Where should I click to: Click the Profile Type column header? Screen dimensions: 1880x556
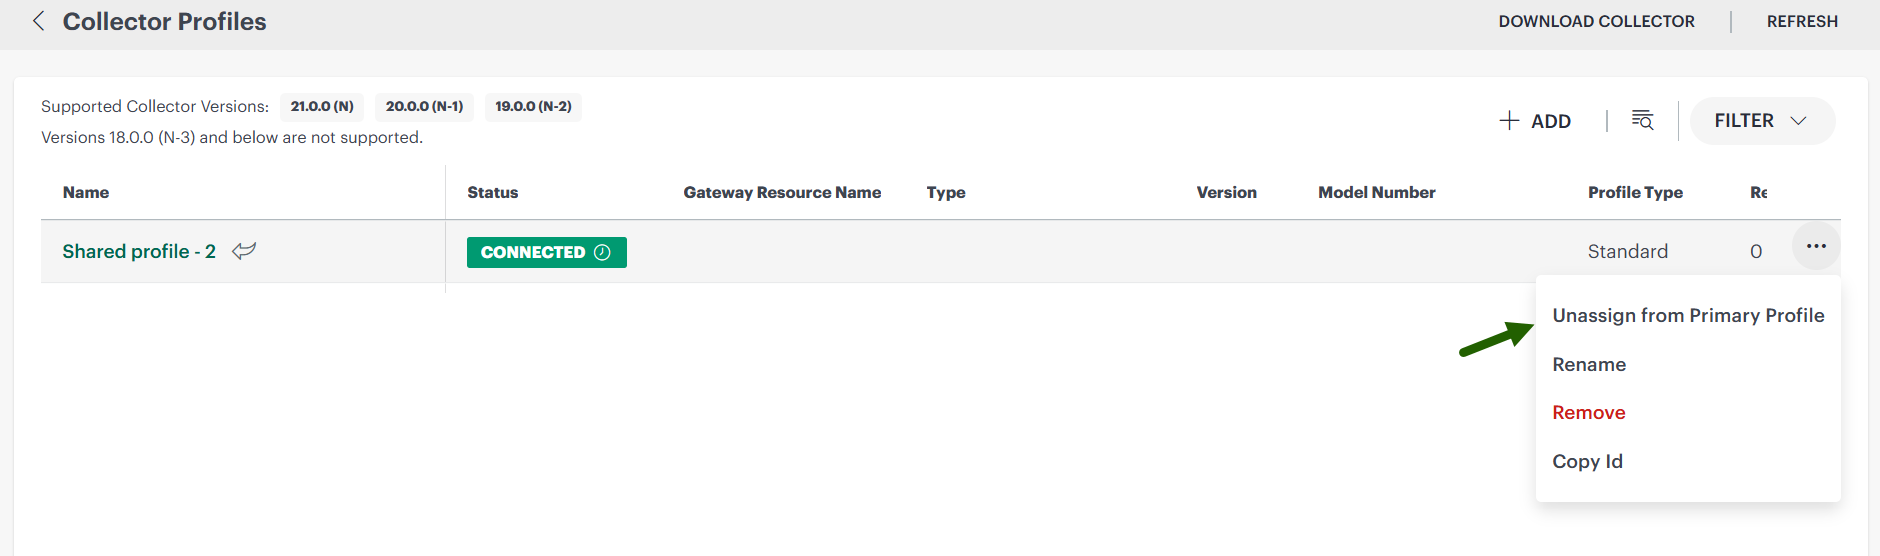(1635, 192)
